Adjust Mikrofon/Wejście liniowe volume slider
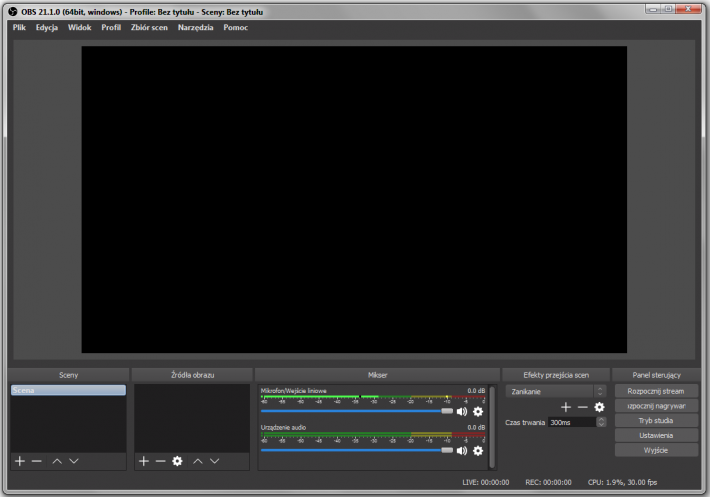 tap(357, 411)
